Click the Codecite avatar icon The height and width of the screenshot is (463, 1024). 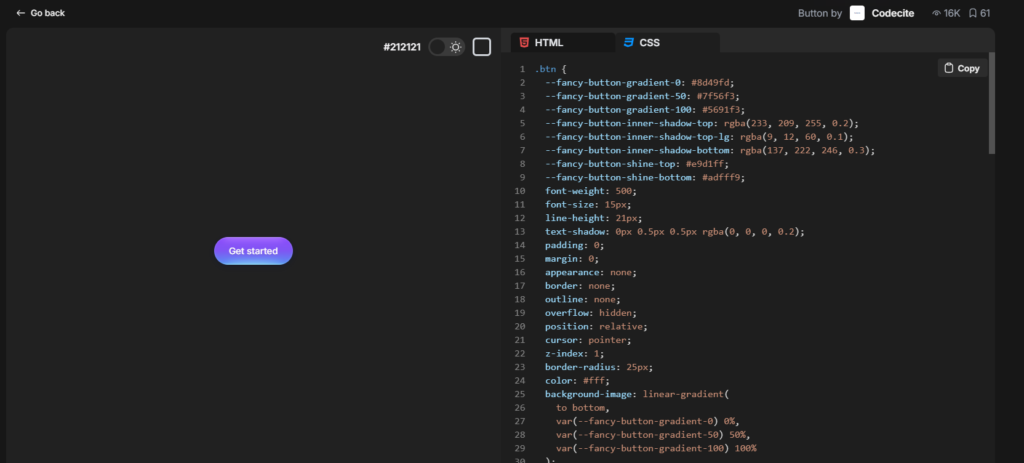[x=857, y=13]
